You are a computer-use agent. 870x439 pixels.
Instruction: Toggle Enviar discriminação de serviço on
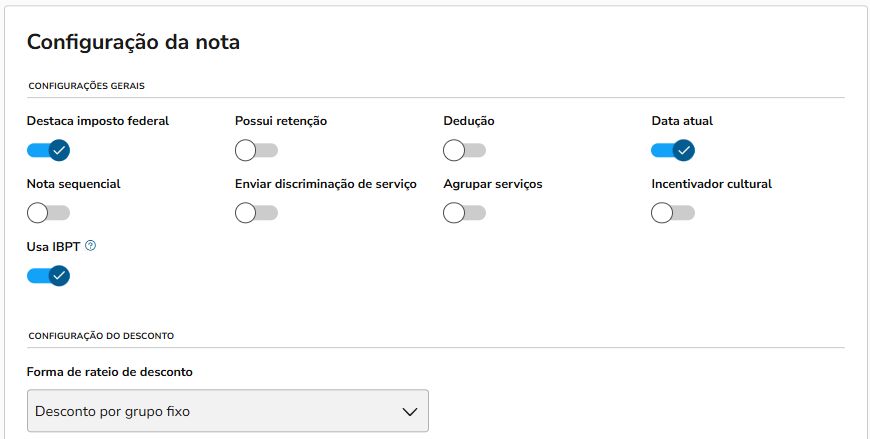(x=256, y=212)
